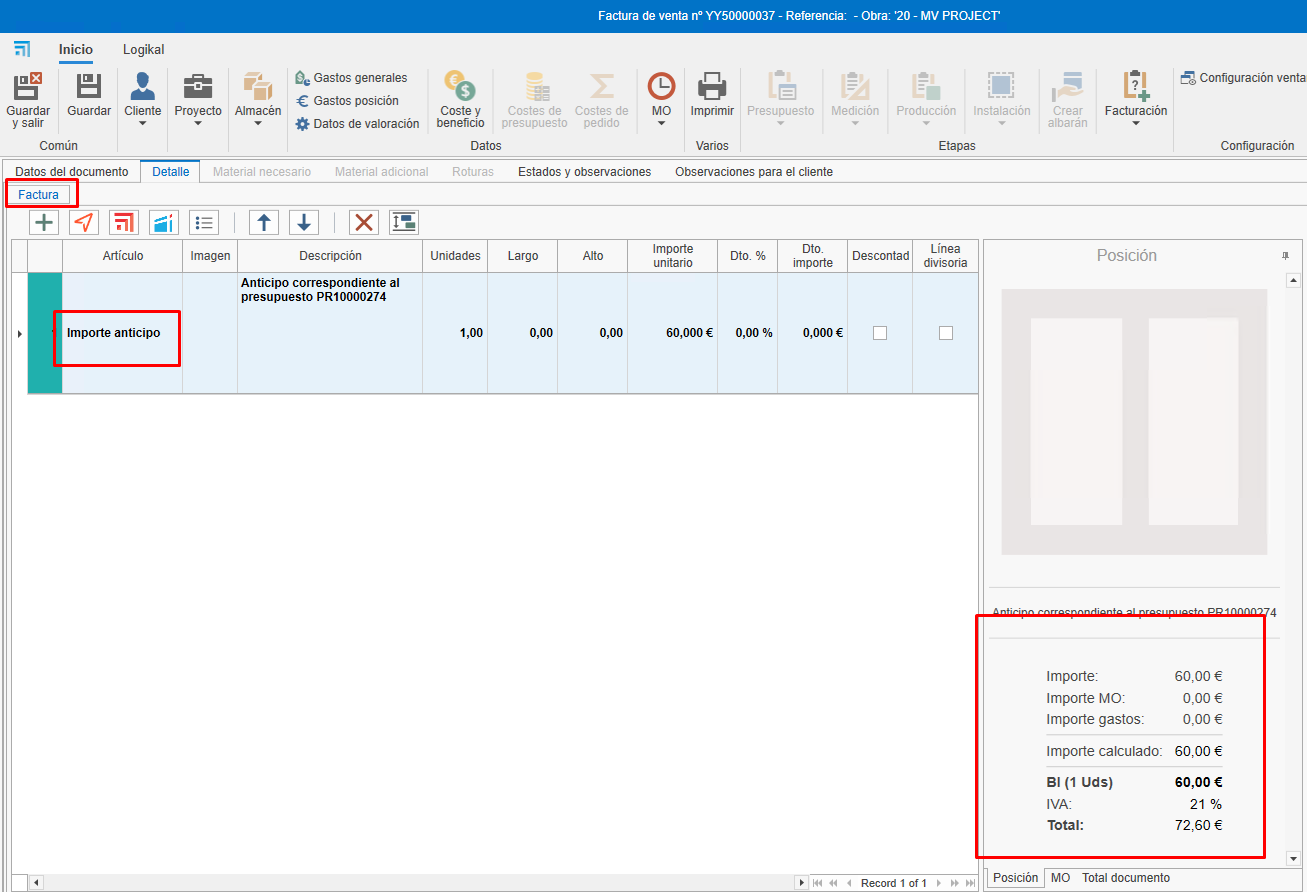1307x892 pixels.
Task: Click the Guardar save icon
Action: pos(89,86)
